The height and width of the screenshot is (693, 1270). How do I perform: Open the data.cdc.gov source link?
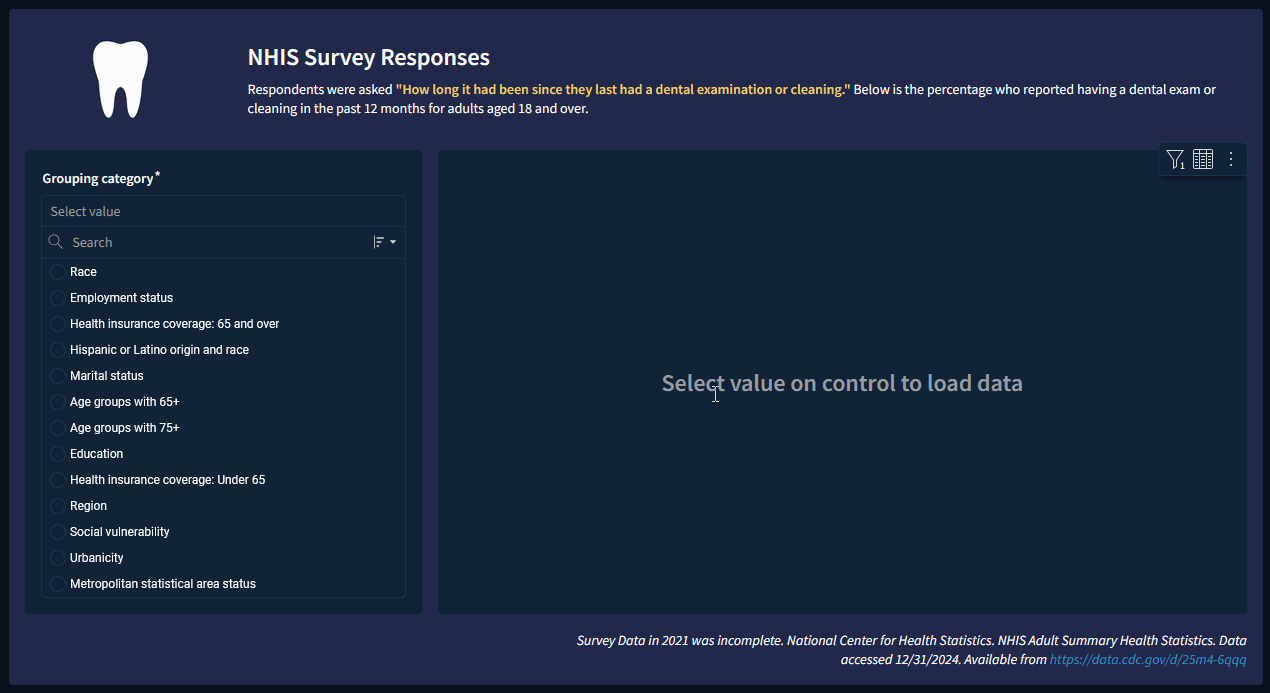pyautogui.click(x=1148, y=659)
